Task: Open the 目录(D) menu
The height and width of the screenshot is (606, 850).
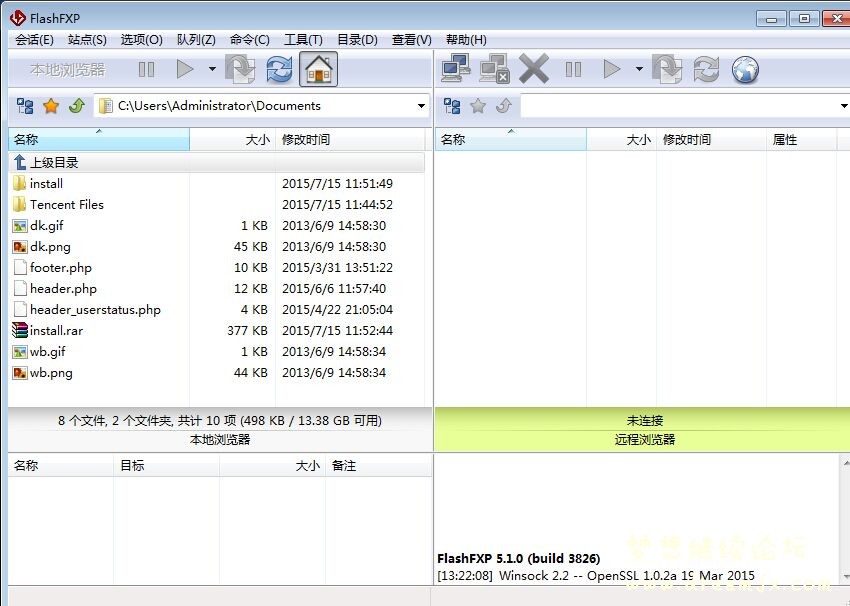Action: [357, 40]
